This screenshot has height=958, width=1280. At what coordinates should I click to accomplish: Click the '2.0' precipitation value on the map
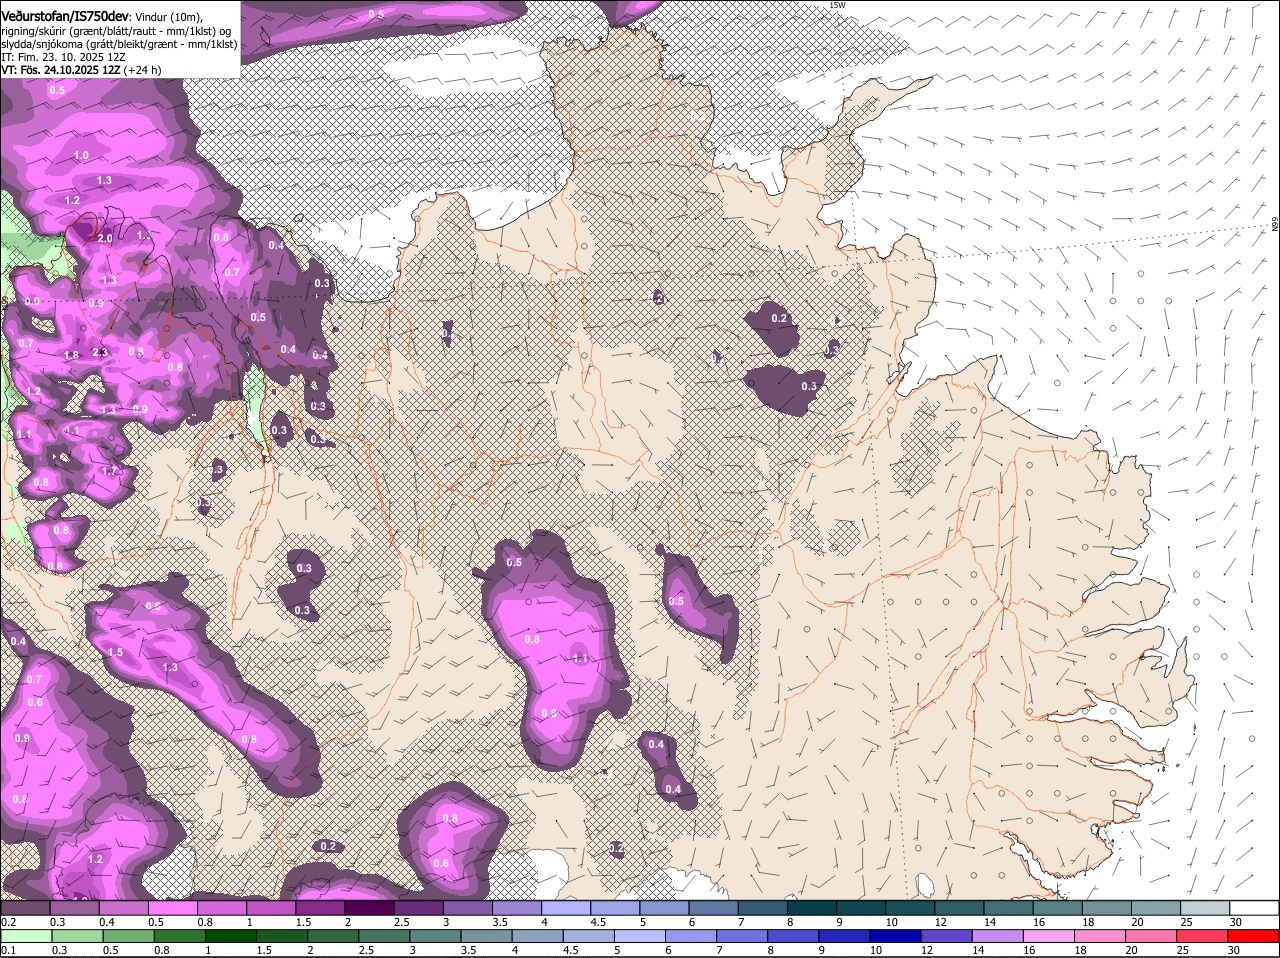[106, 238]
